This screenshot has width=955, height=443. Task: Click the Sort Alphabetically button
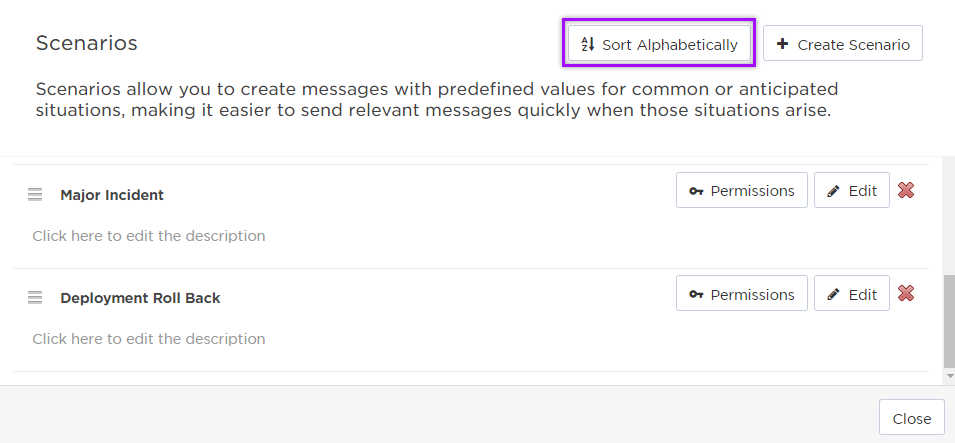[x=659, y=44]
